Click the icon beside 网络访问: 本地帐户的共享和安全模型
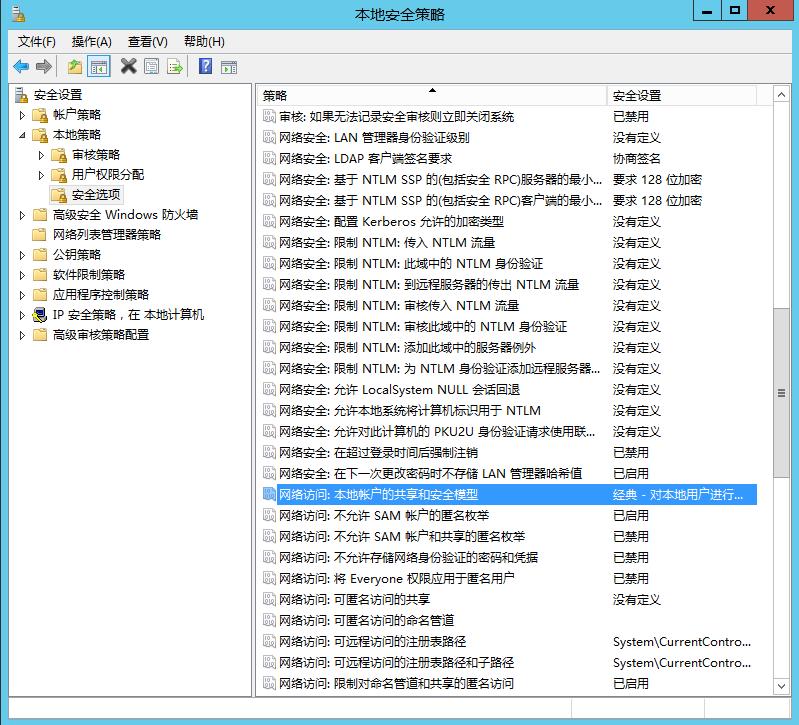Image resolution: width=799 pixels, height=725 pixels. (269, 494)
